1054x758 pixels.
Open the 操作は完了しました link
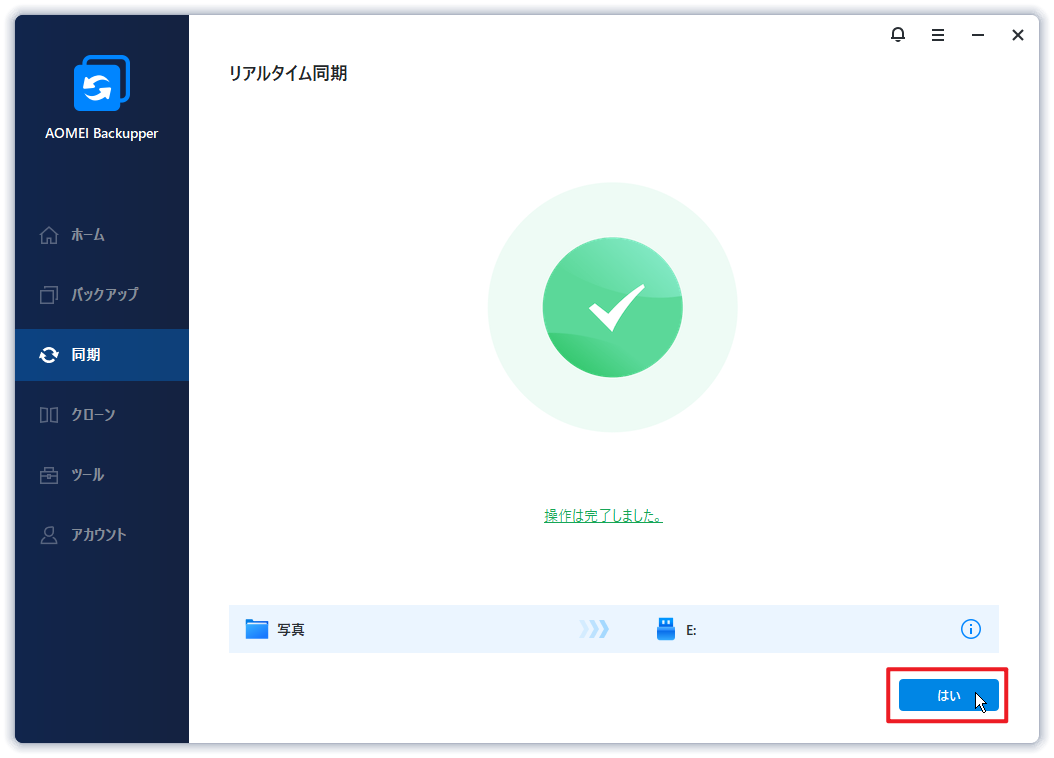[603, 515]
